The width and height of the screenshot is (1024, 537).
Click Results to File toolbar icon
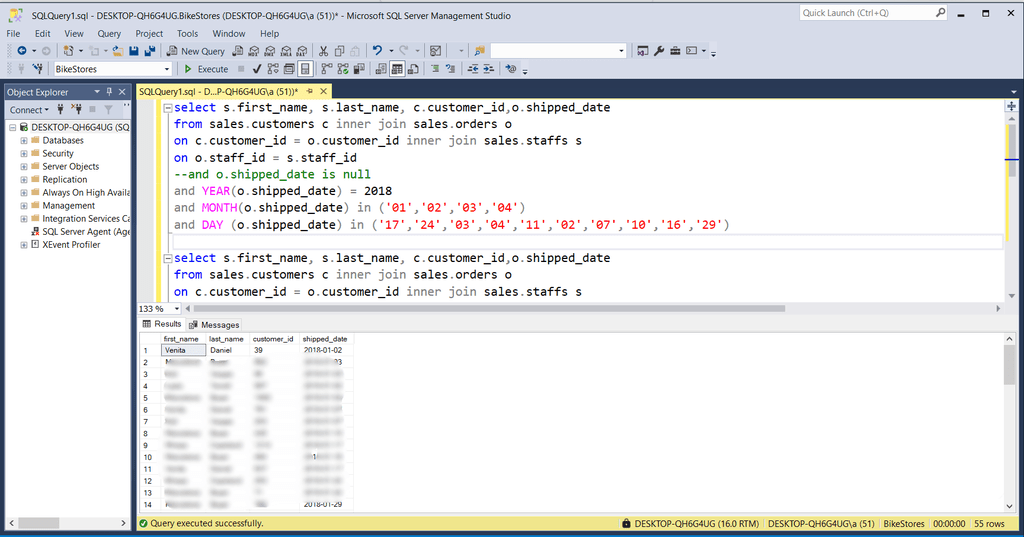pyautogui.click(x=413, y=69)
